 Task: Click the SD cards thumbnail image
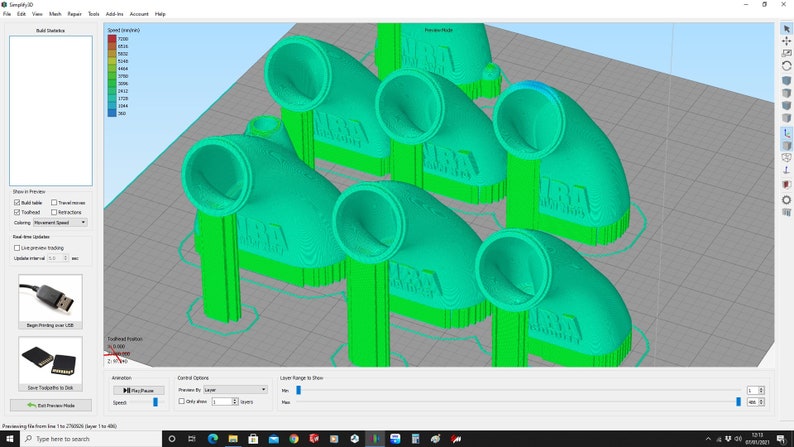(x=50, y=360)
